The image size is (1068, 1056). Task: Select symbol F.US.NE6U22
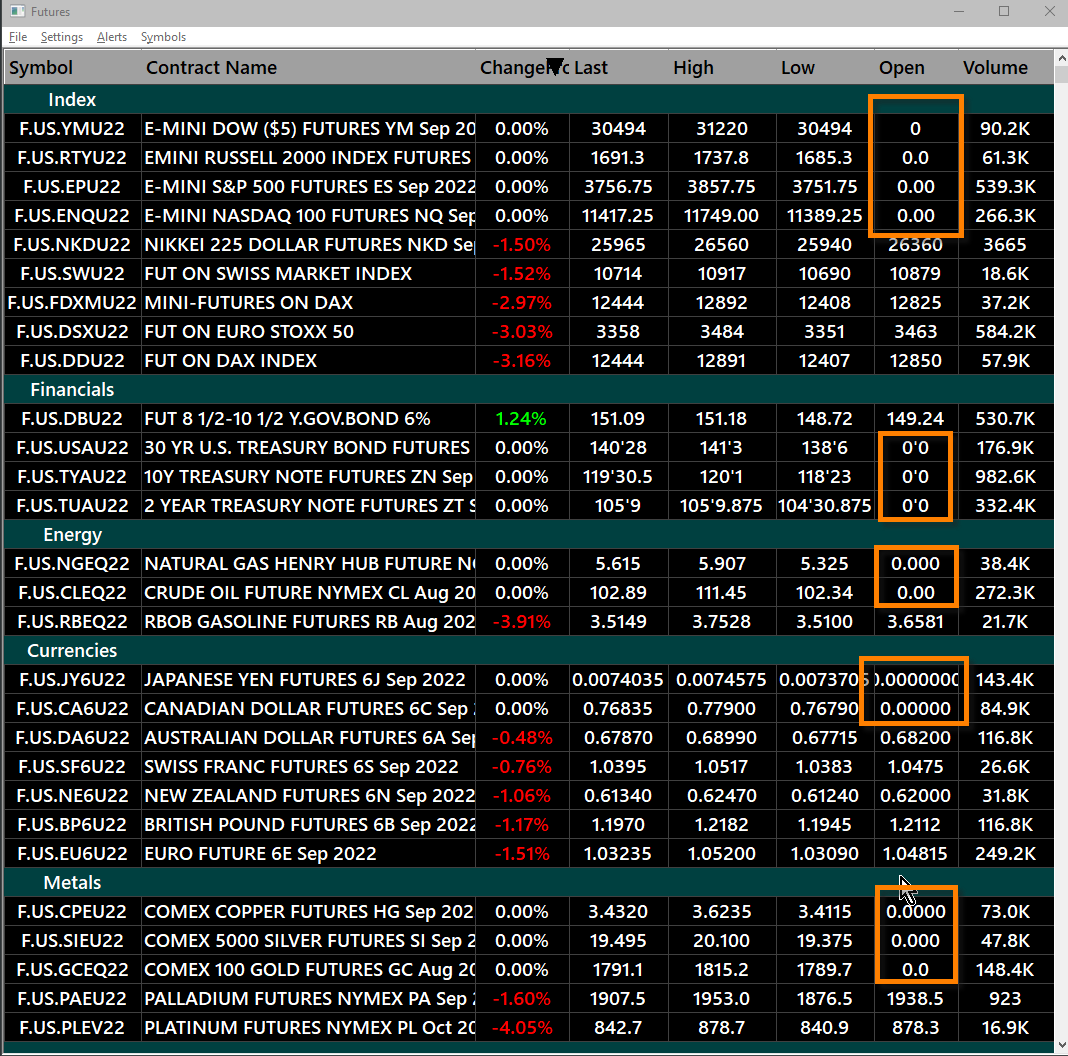pyautogui.click(x=72, y=796)
